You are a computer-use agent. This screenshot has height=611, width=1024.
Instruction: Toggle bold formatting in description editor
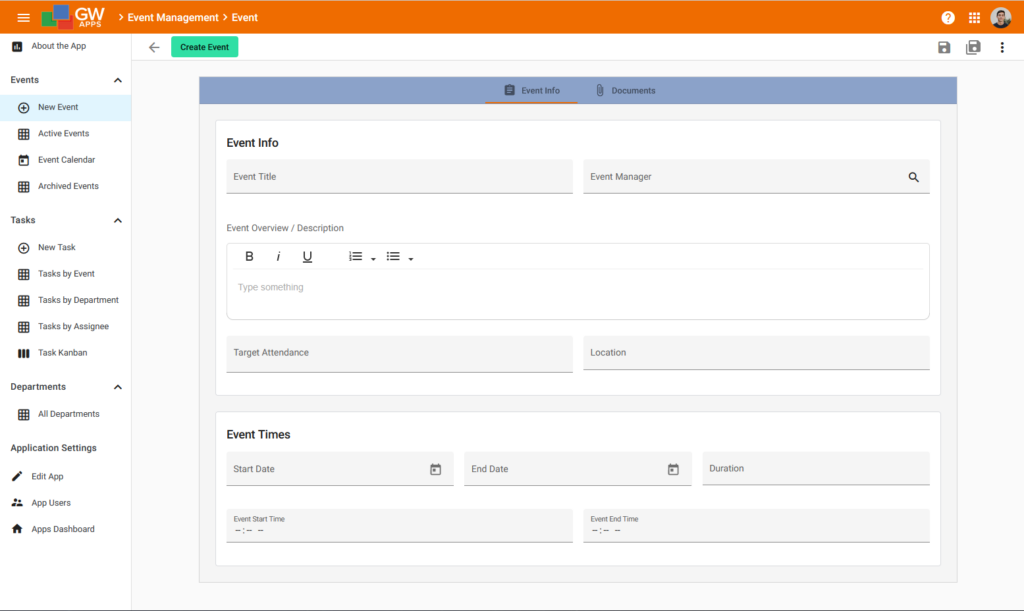[x=249, y=257]
